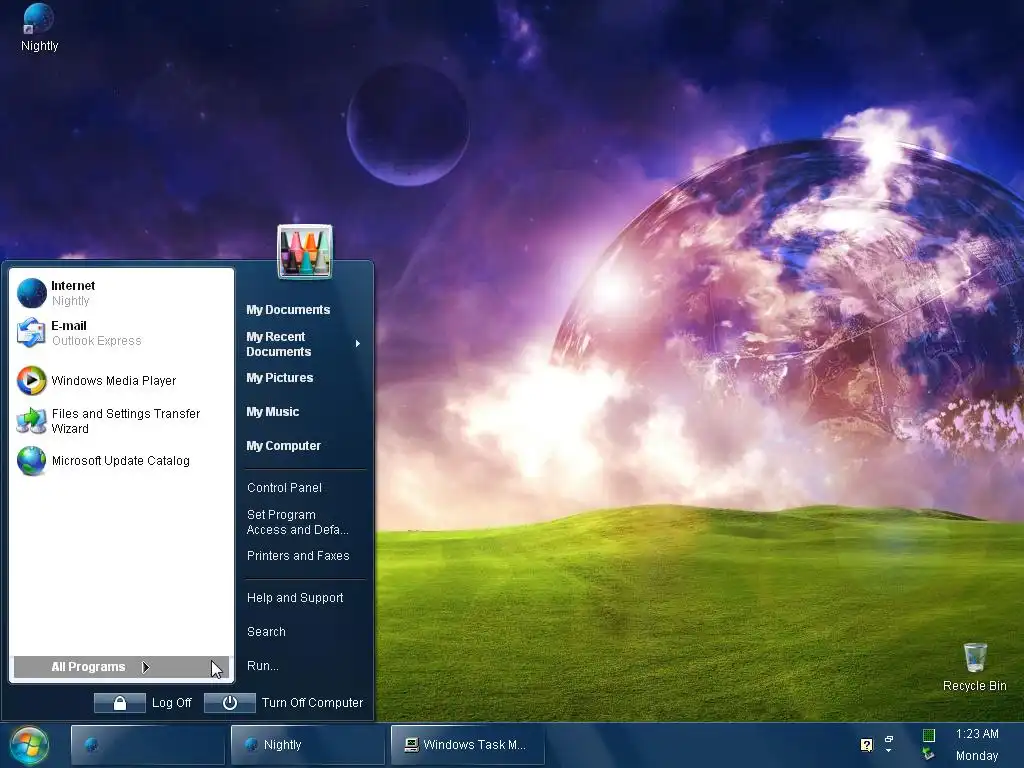Image resolution: width=1024 pixels, height=768 pixels.
Task: Click the Windows Media Player label text
Action: coord(114,381)
